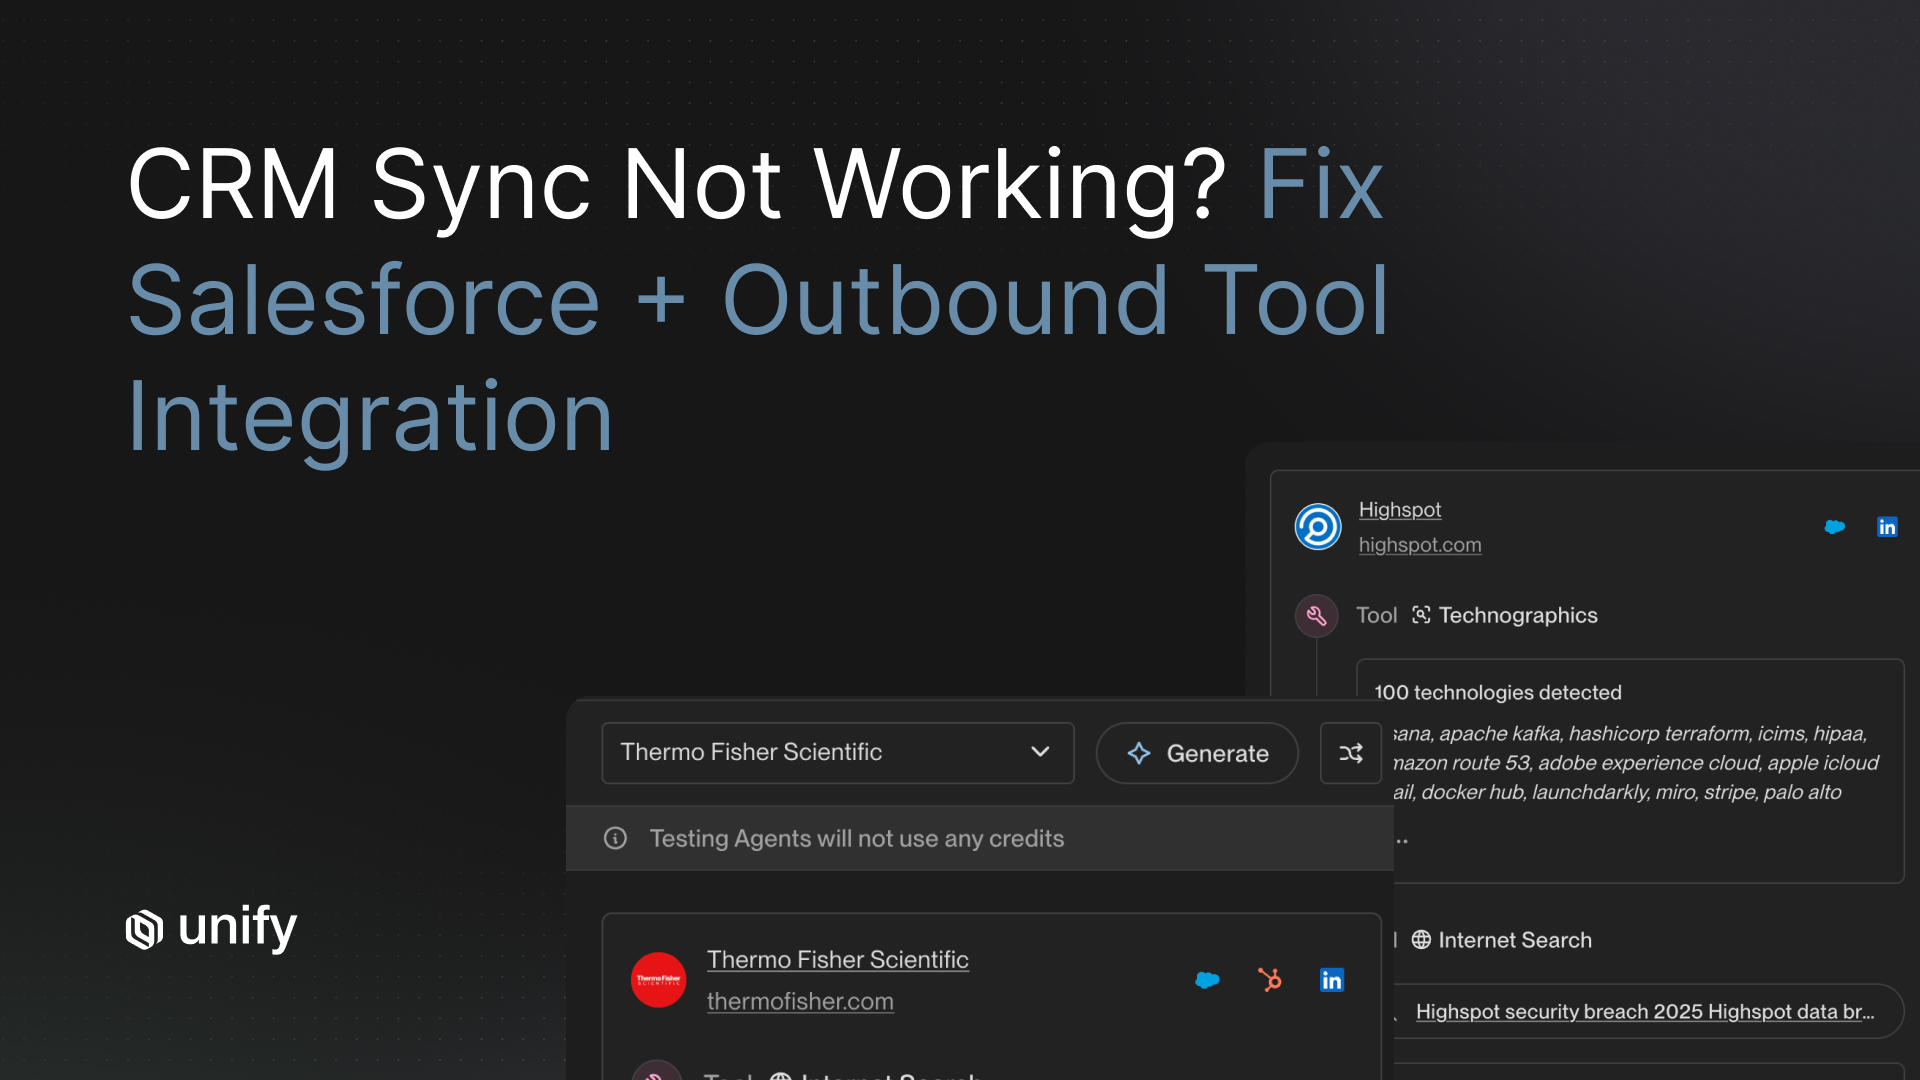Click the thermofisher.com domain link
This screenshot has height=1080, width=1920.
click(800, 1001)
